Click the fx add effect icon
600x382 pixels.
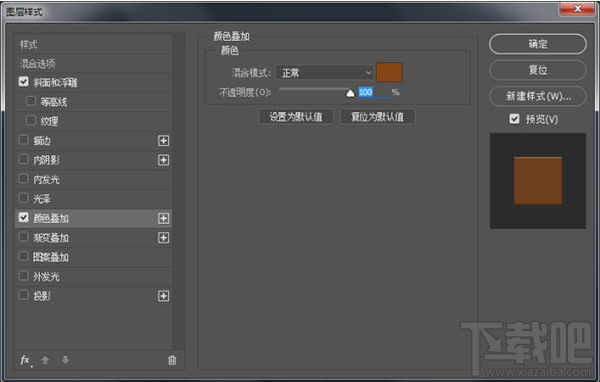[x=26, y=360]
